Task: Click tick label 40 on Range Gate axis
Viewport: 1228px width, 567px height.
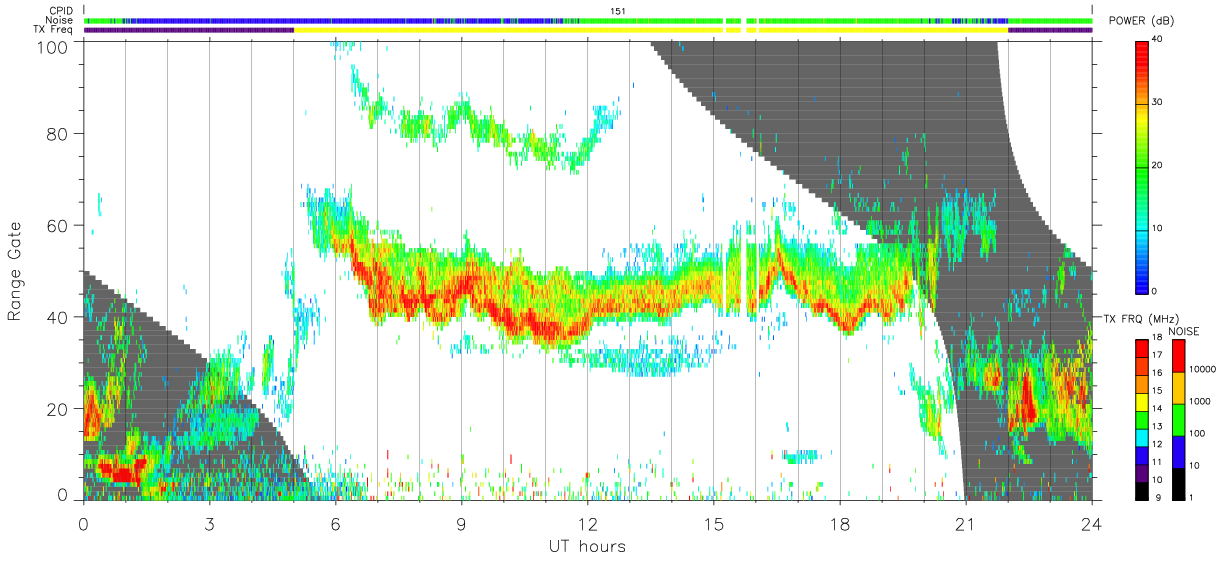Action: pos(58,316)
